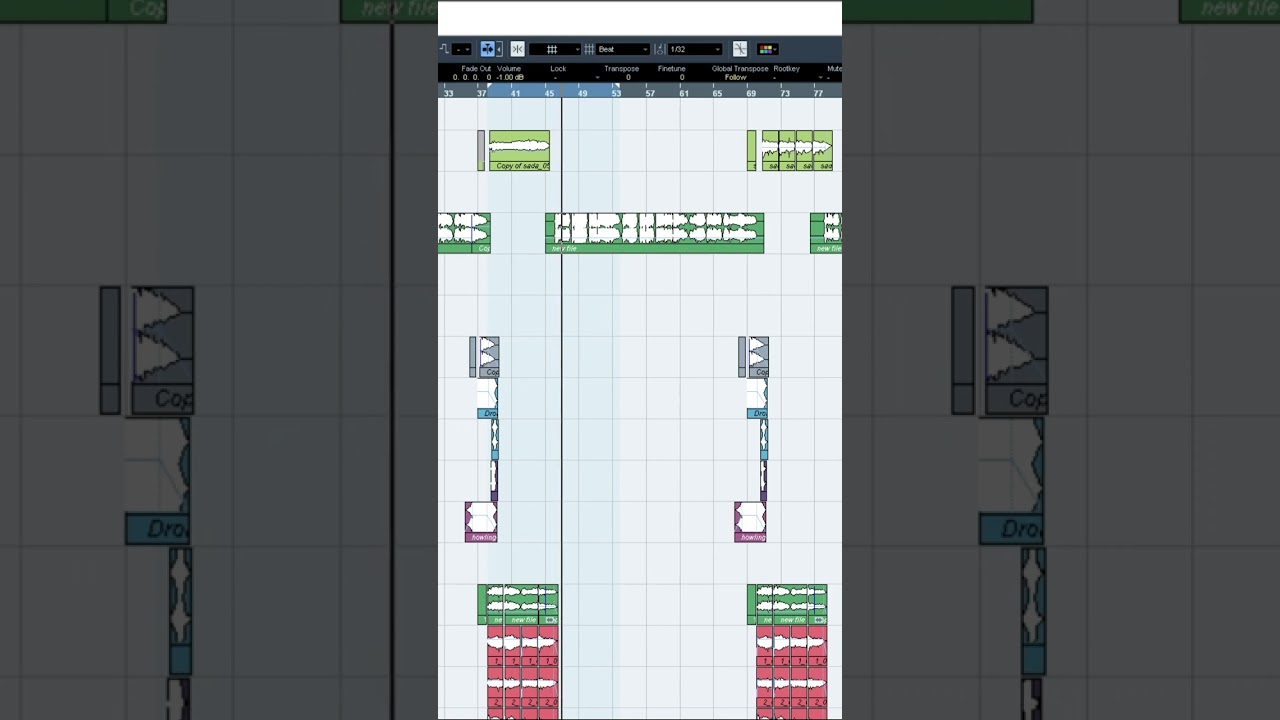Screen dimensions: 1280x720
Task: Click the left locator marker near bar 37
Action: (489, 86)
